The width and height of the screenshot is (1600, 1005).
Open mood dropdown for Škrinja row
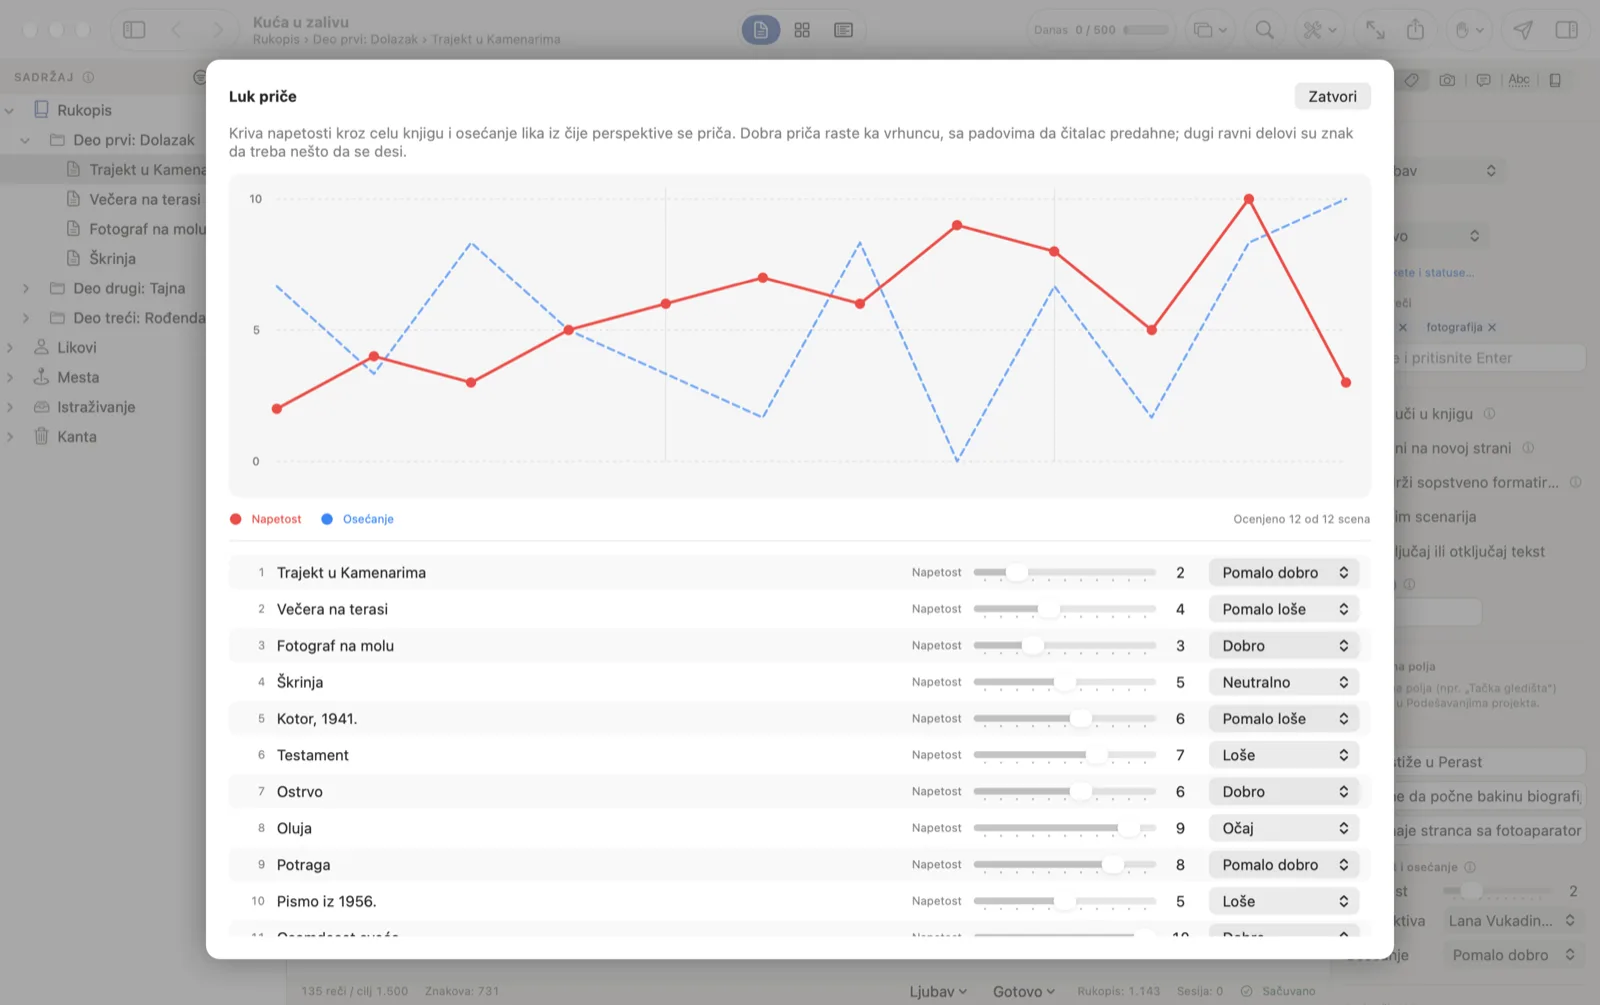[1284, 682]
